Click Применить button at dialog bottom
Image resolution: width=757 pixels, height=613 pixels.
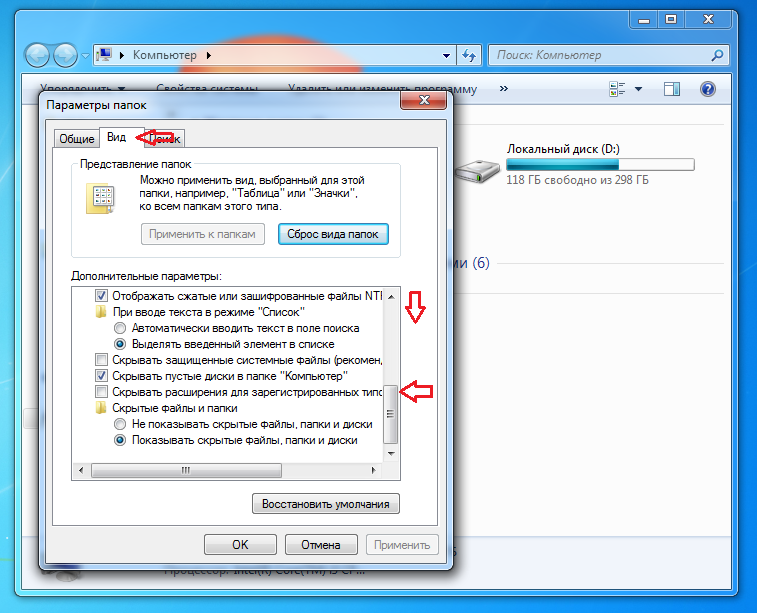402,545
